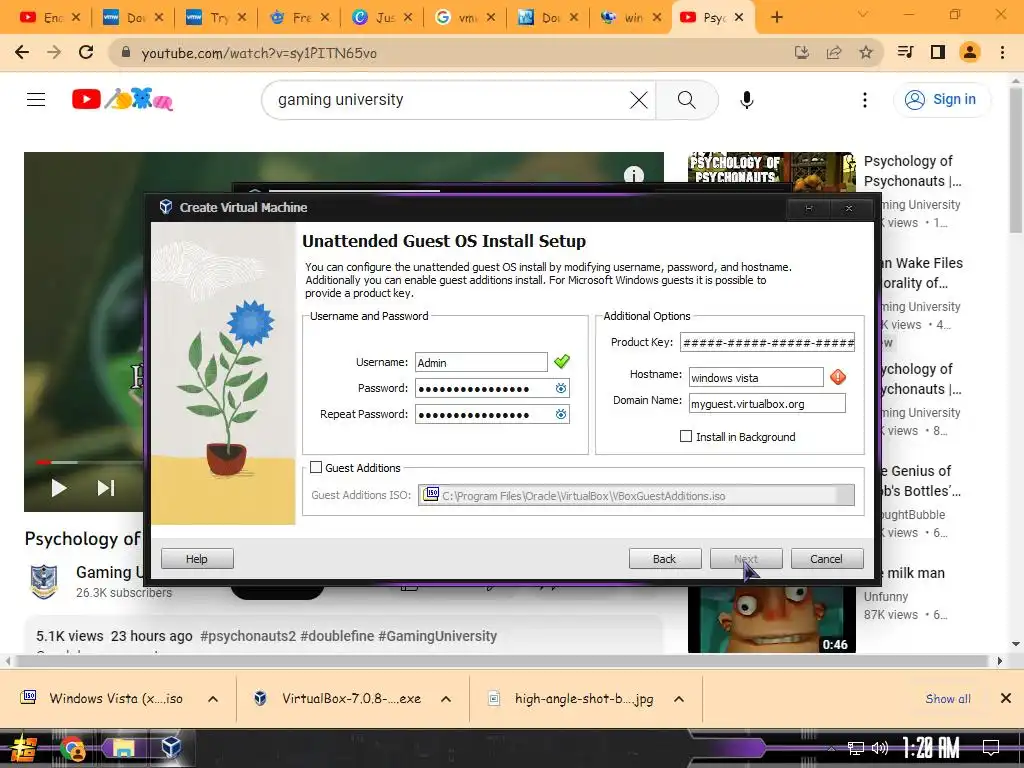The image size is (1024, 768).
Task: Edit the Hostname field
Action: (756, 377)
